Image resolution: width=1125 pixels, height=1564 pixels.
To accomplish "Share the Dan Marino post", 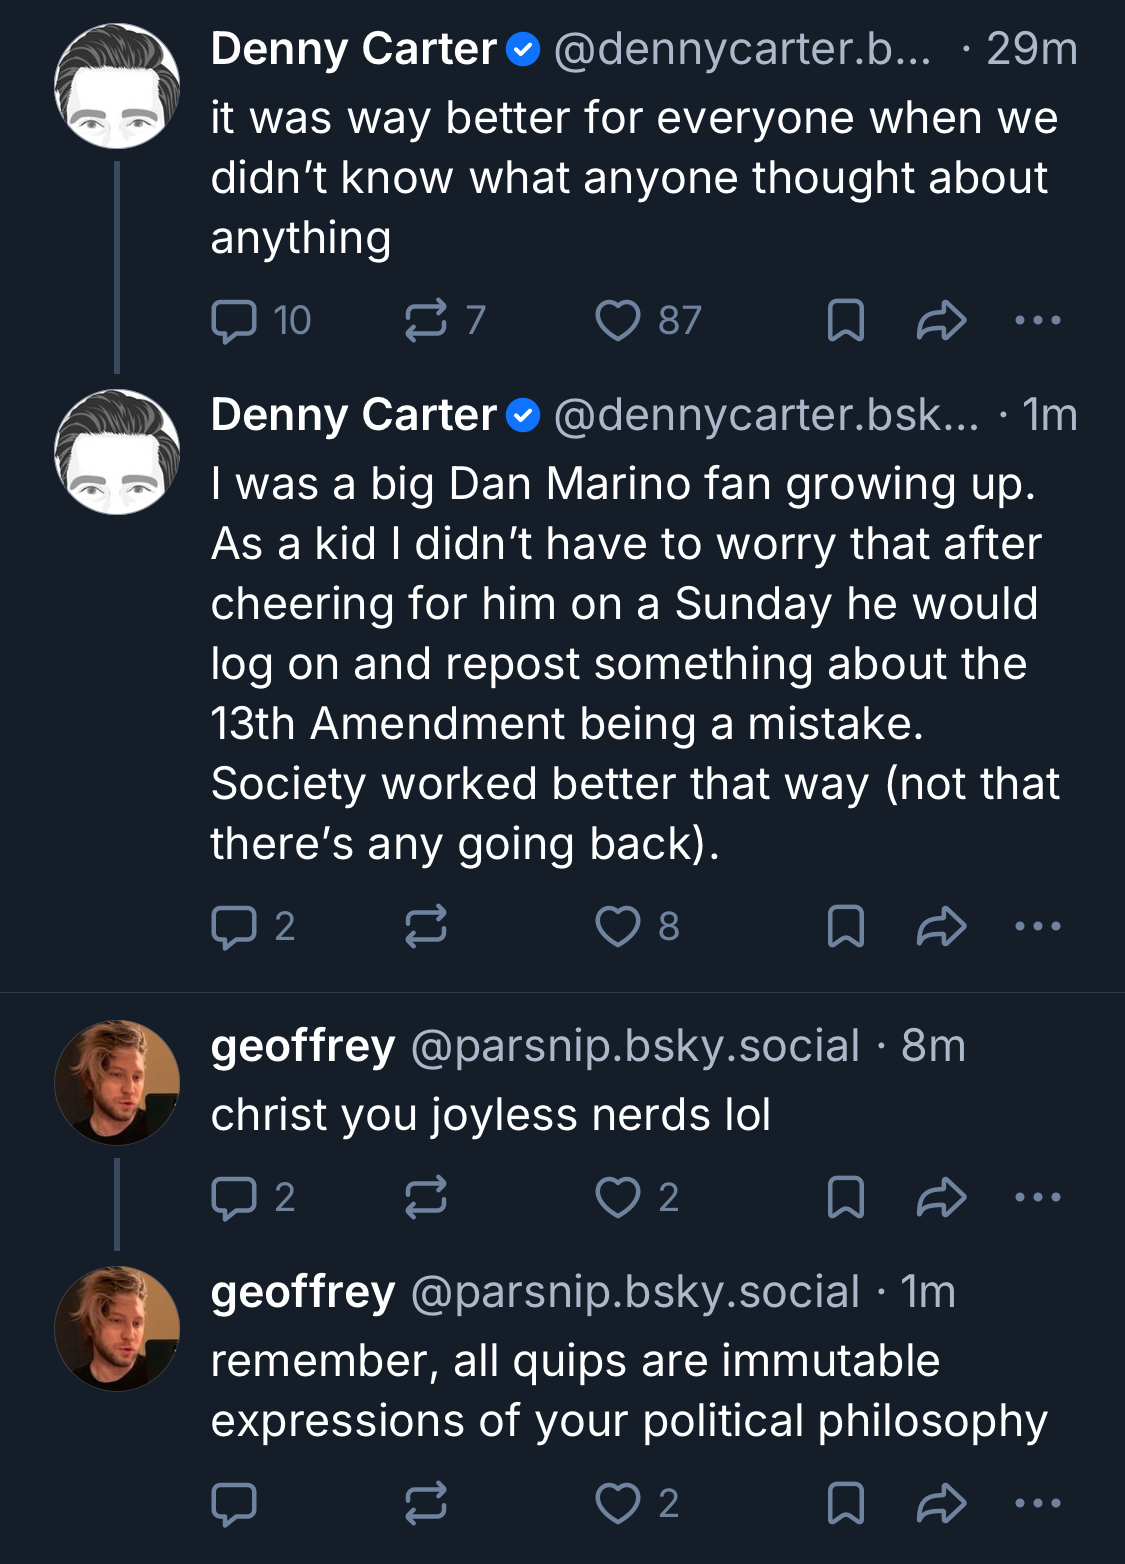I will 941,927.
